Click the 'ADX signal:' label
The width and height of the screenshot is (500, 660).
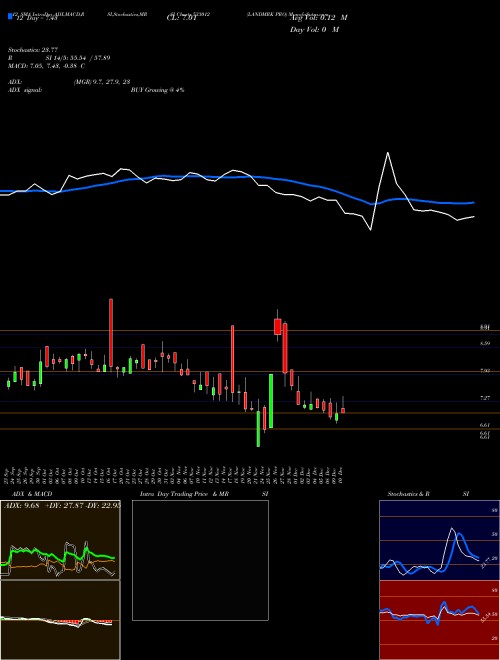click(25, 90)
